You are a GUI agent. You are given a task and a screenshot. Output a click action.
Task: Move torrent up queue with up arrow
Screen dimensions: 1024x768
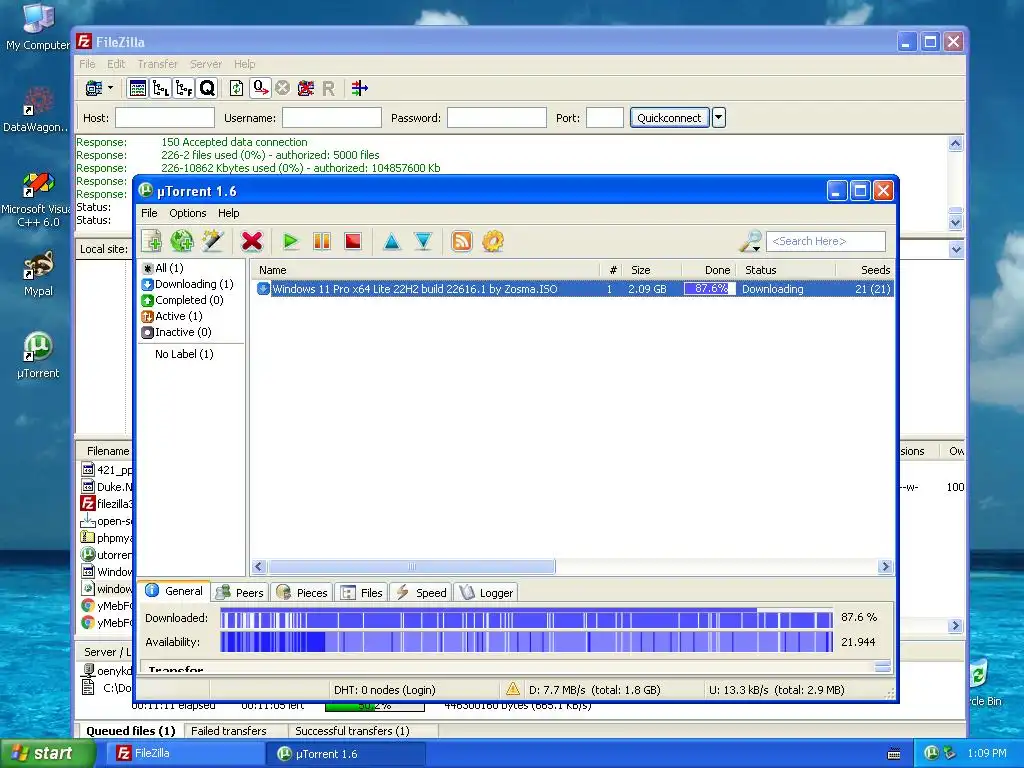[x=392, y=241]
